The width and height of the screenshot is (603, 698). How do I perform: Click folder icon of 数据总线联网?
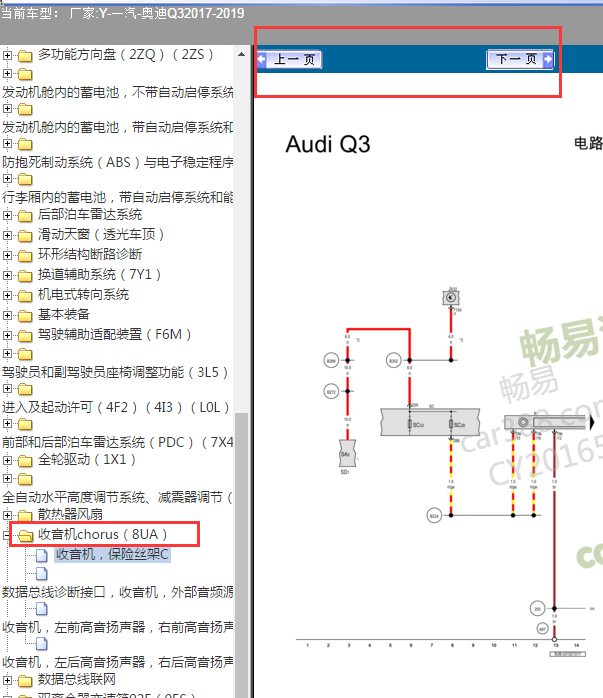coord(25,681)
